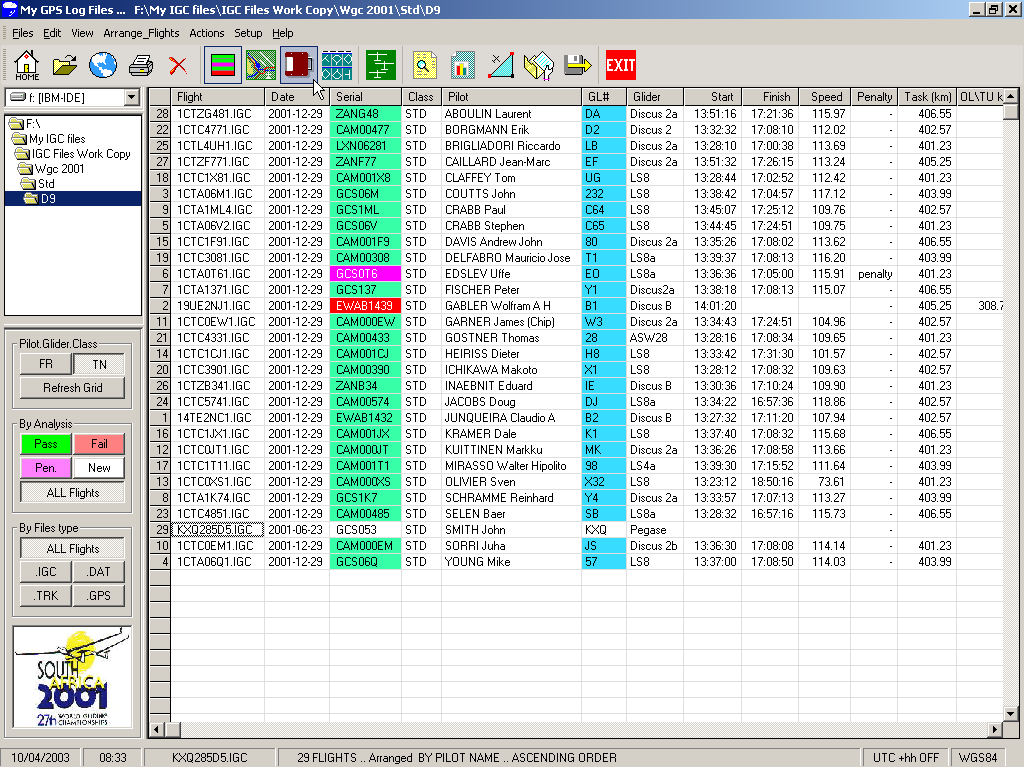
Task: Click the red EXIT icon
Action: coord(620,66)
